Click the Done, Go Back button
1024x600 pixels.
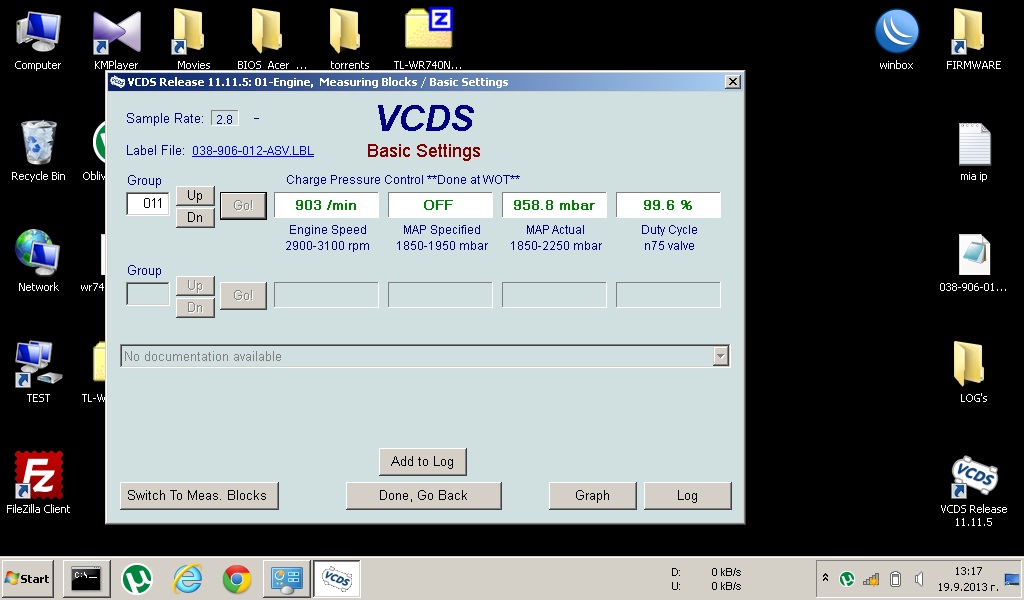(423, 495)
